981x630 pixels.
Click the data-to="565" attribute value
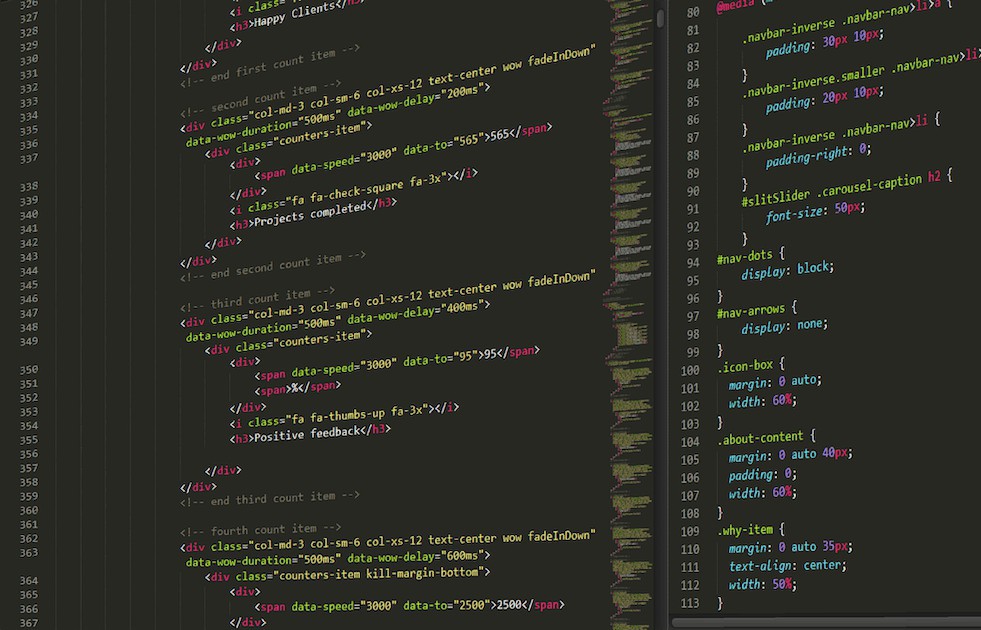point(443,145)
